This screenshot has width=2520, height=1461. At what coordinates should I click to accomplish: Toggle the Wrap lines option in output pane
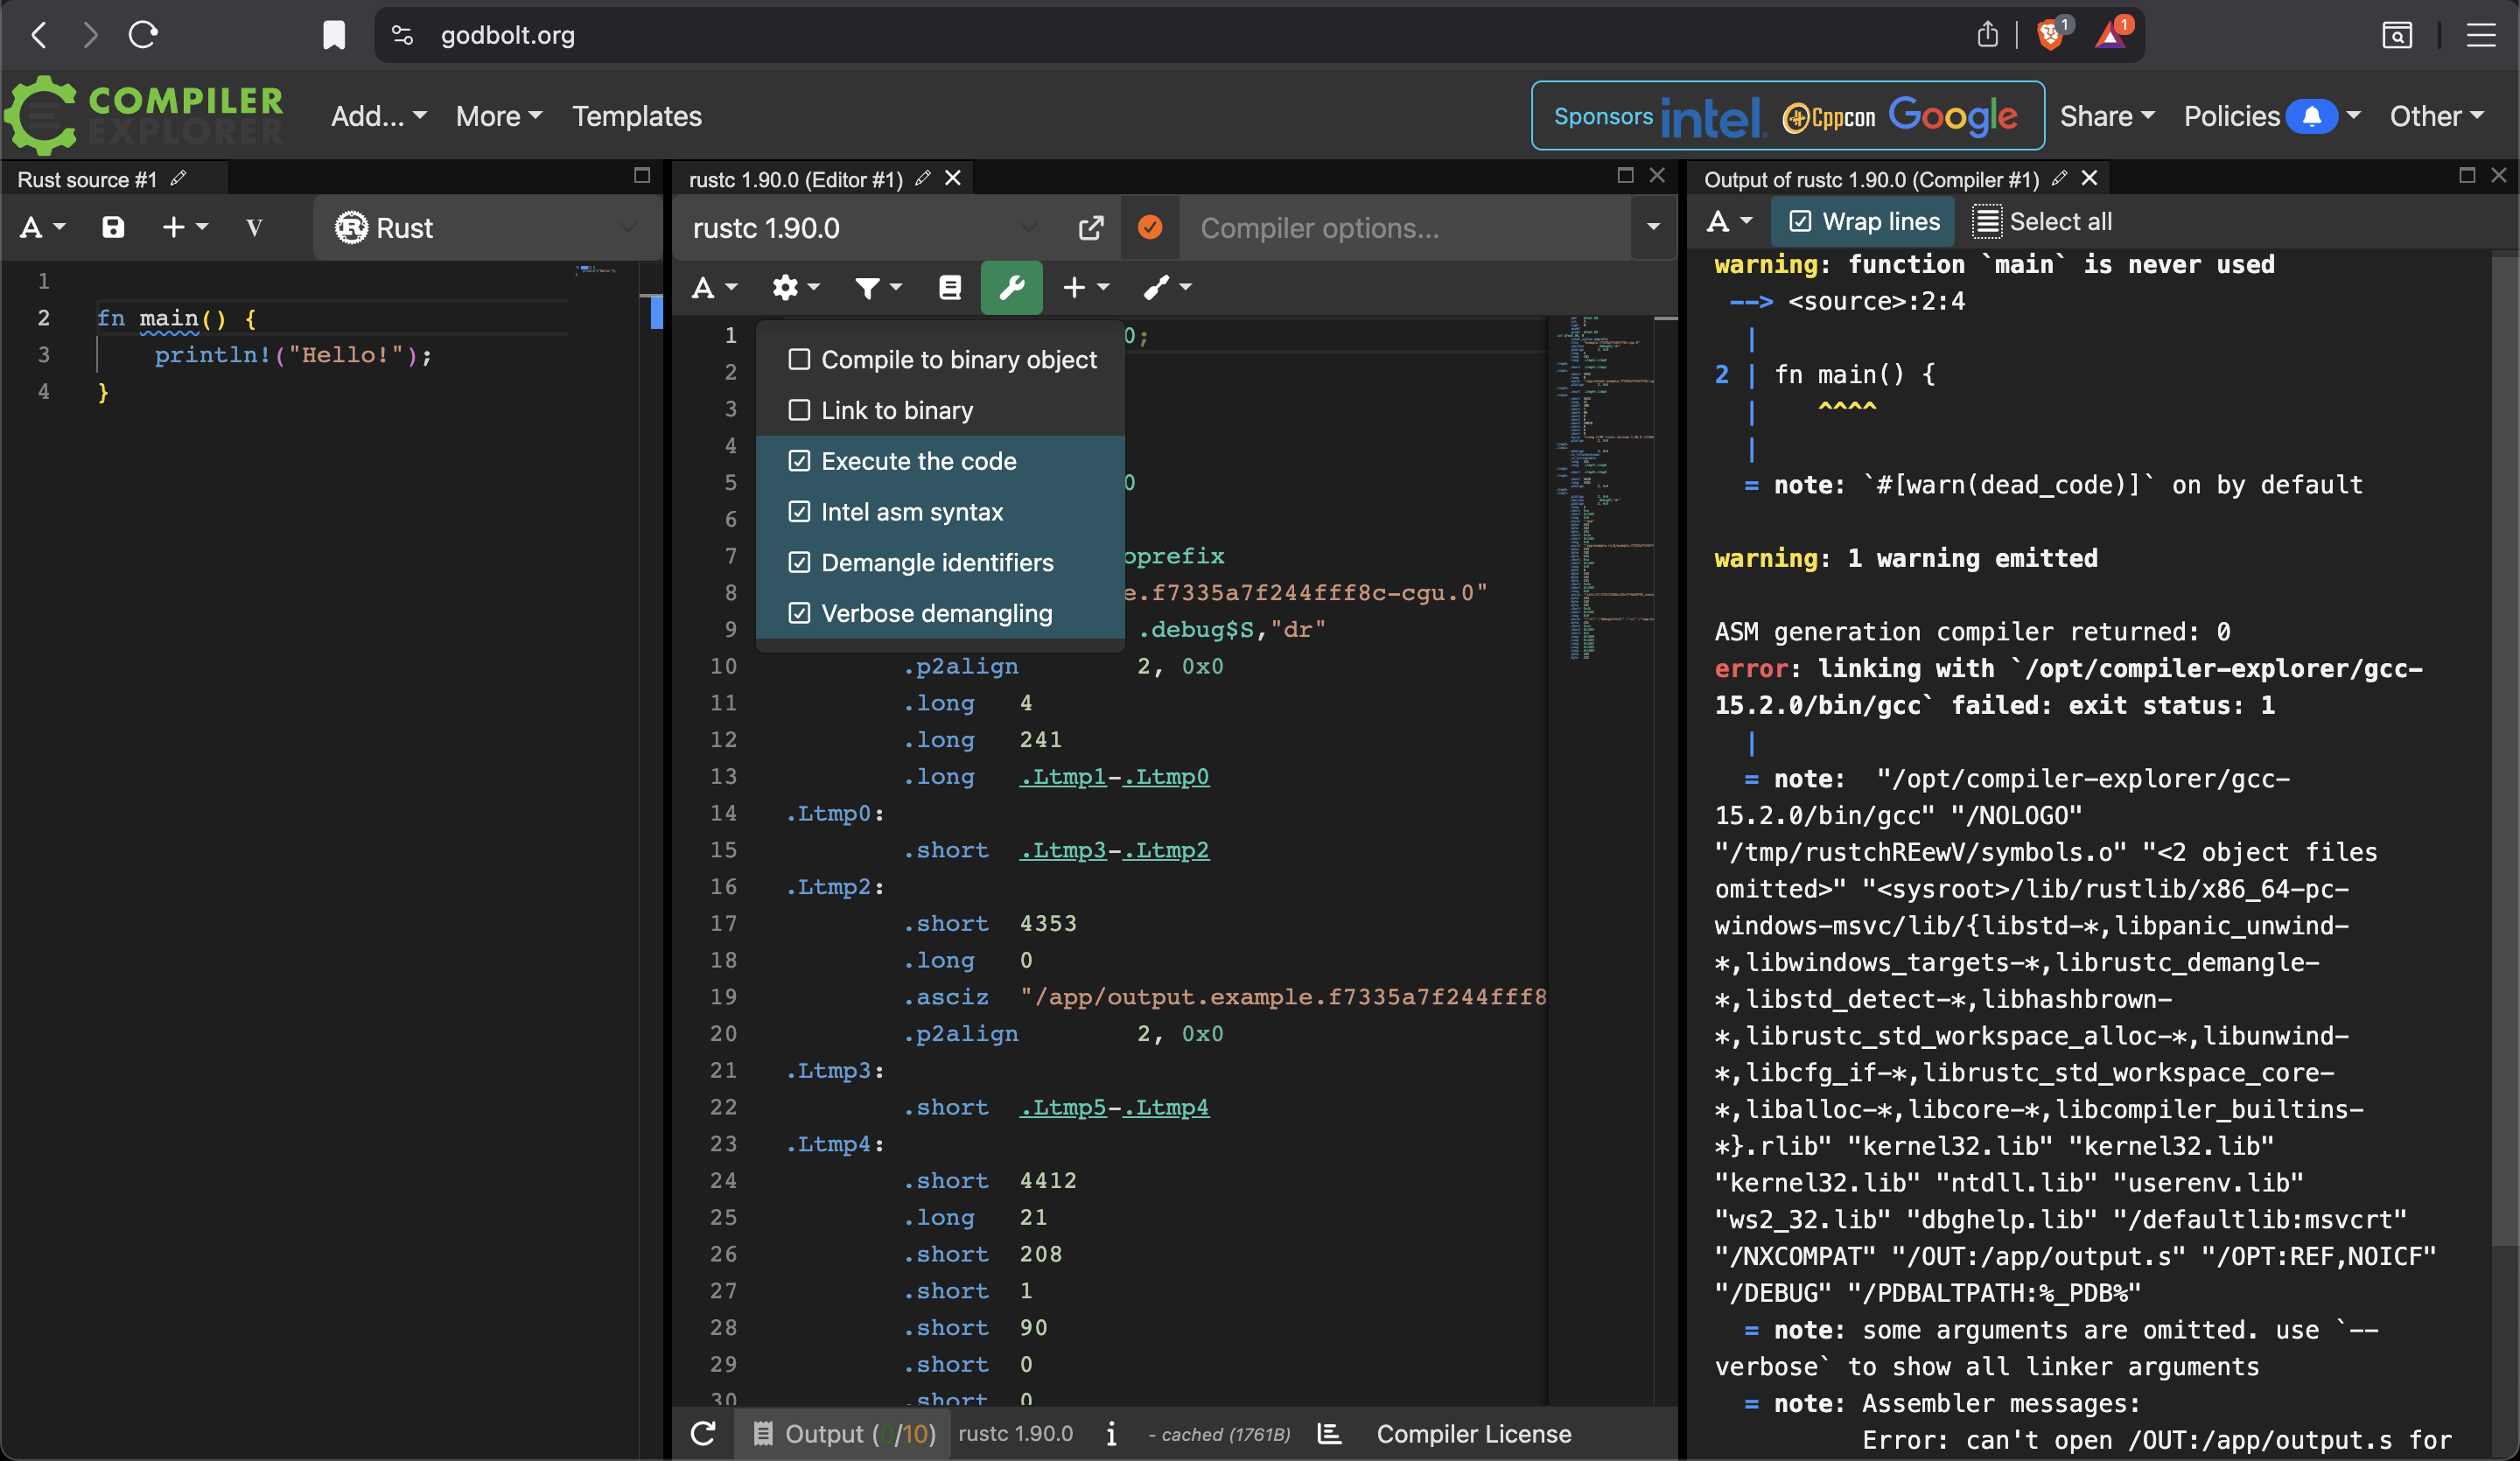1863,222
